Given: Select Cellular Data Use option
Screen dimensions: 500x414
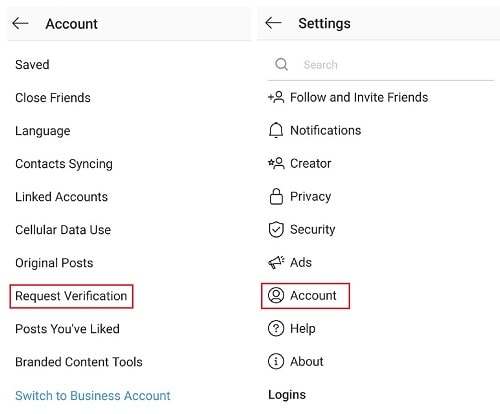Looking at the screenshot, I should pos(63,230).
